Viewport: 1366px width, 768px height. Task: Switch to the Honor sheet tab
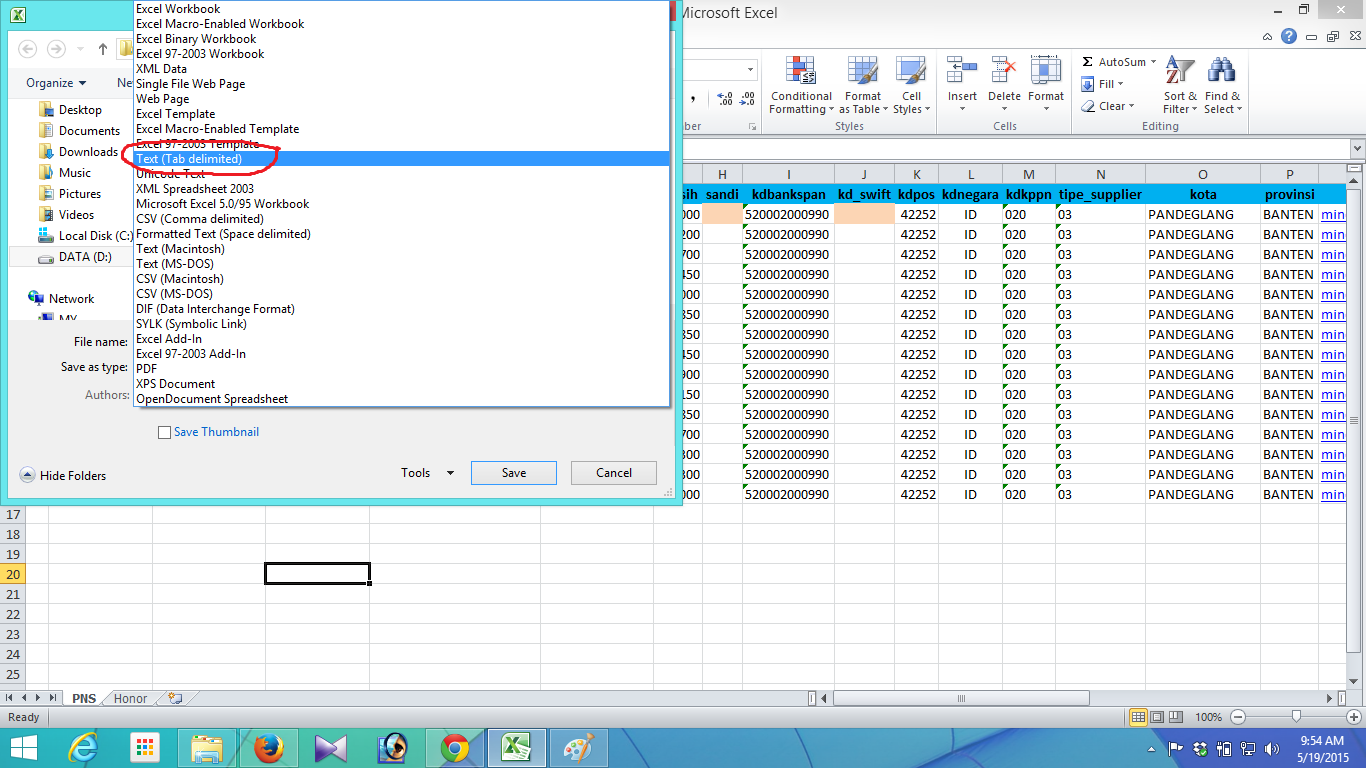pos(130,698)
